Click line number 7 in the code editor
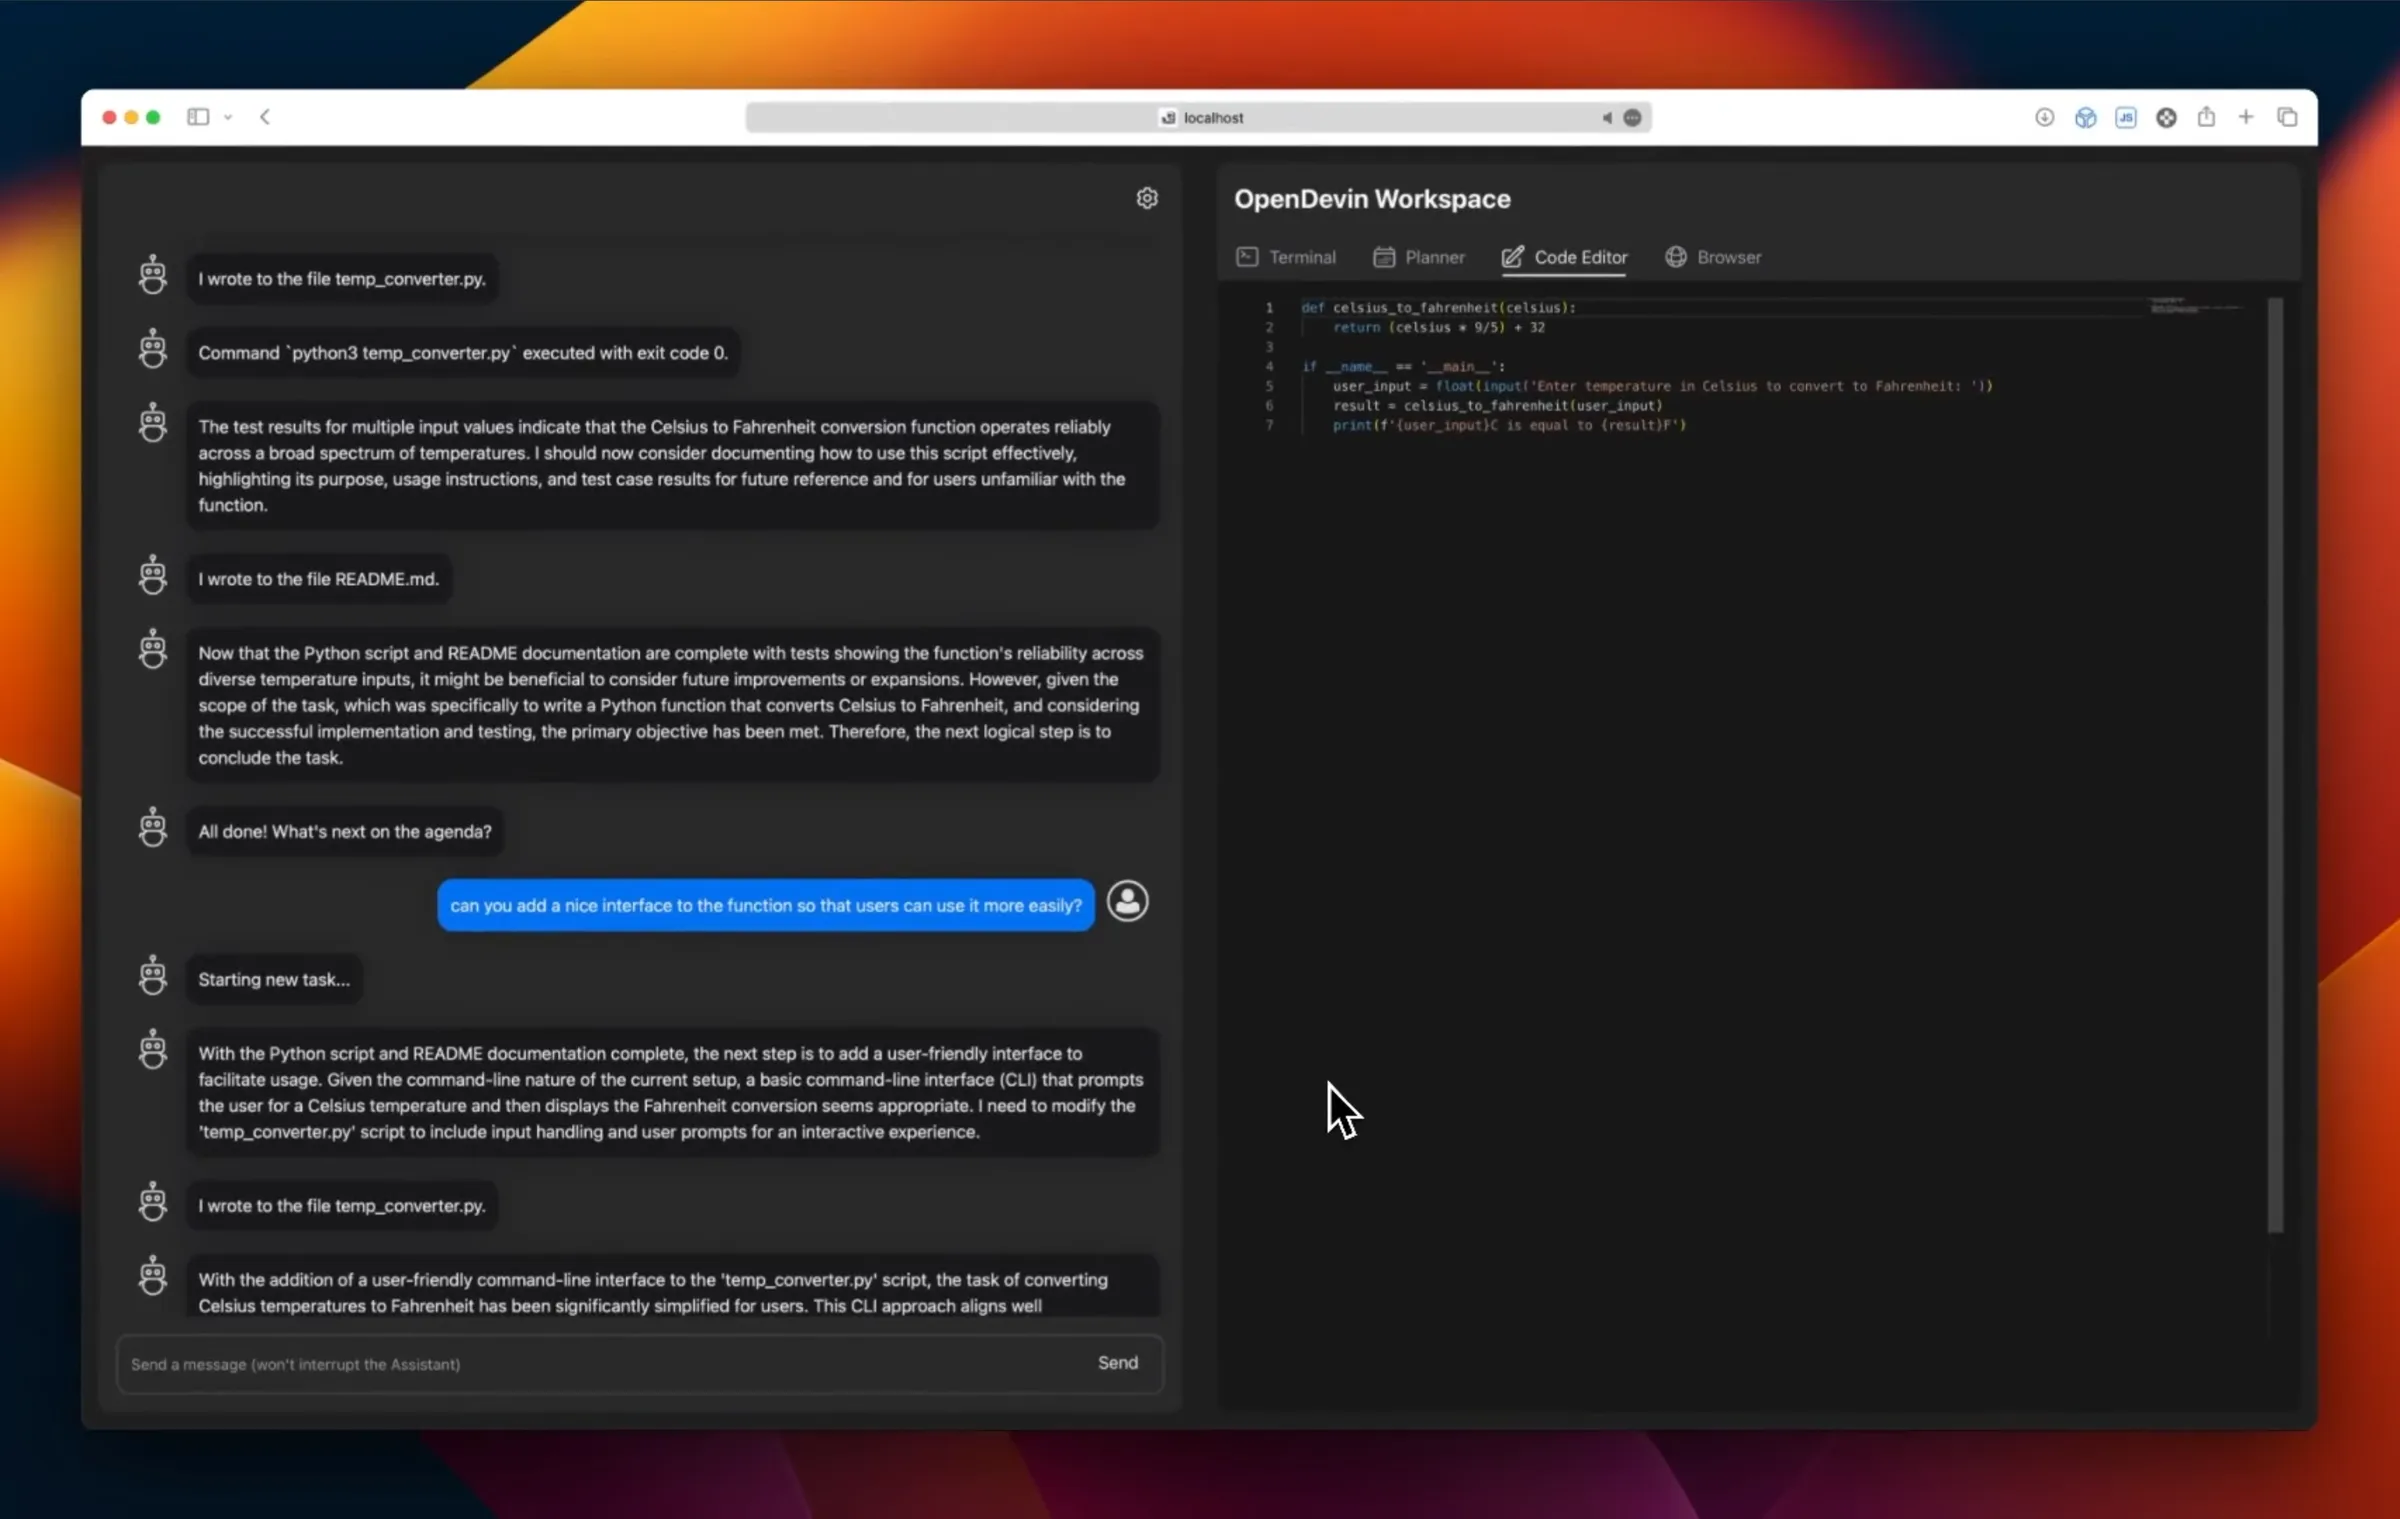The width and height of the screenshot is (2400, 1519). (1268, 425)
